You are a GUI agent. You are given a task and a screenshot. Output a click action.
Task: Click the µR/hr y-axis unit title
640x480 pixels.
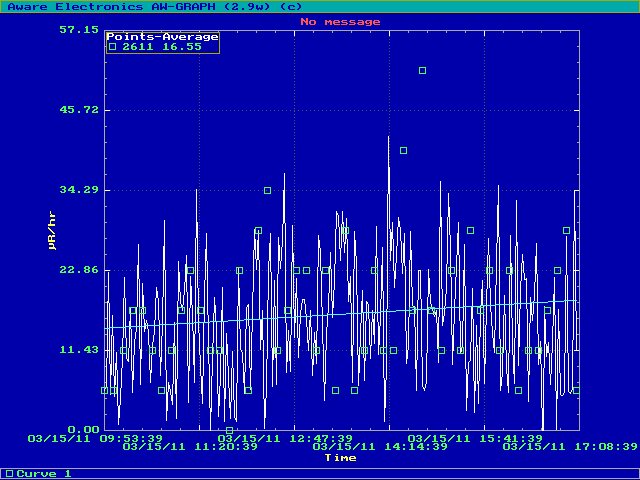tap(52, 230)
